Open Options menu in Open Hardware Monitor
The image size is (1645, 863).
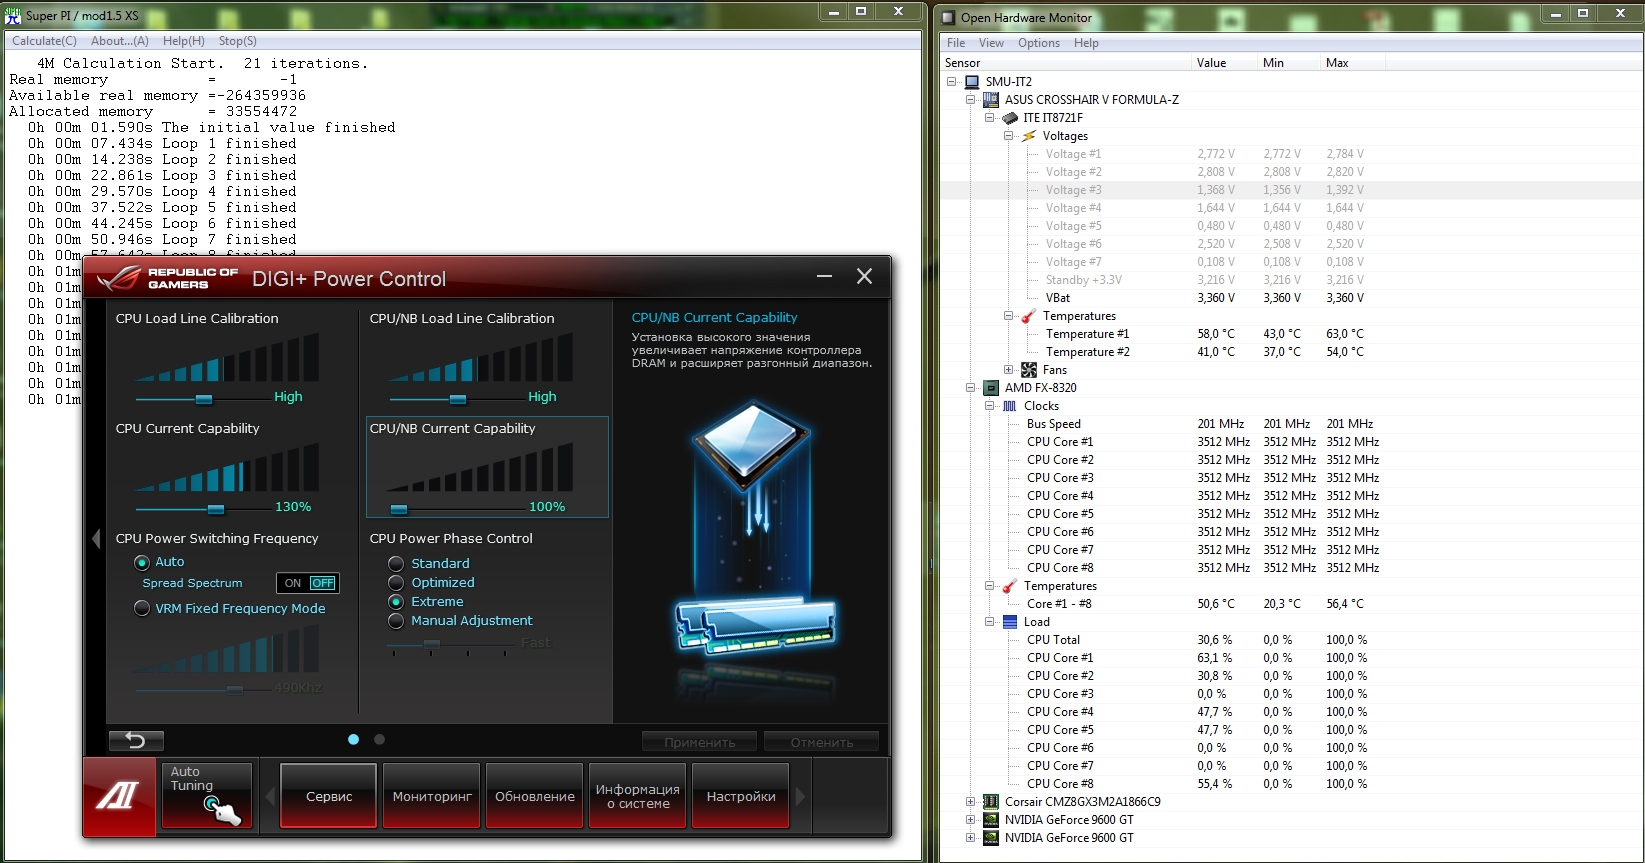point(1039,43)
